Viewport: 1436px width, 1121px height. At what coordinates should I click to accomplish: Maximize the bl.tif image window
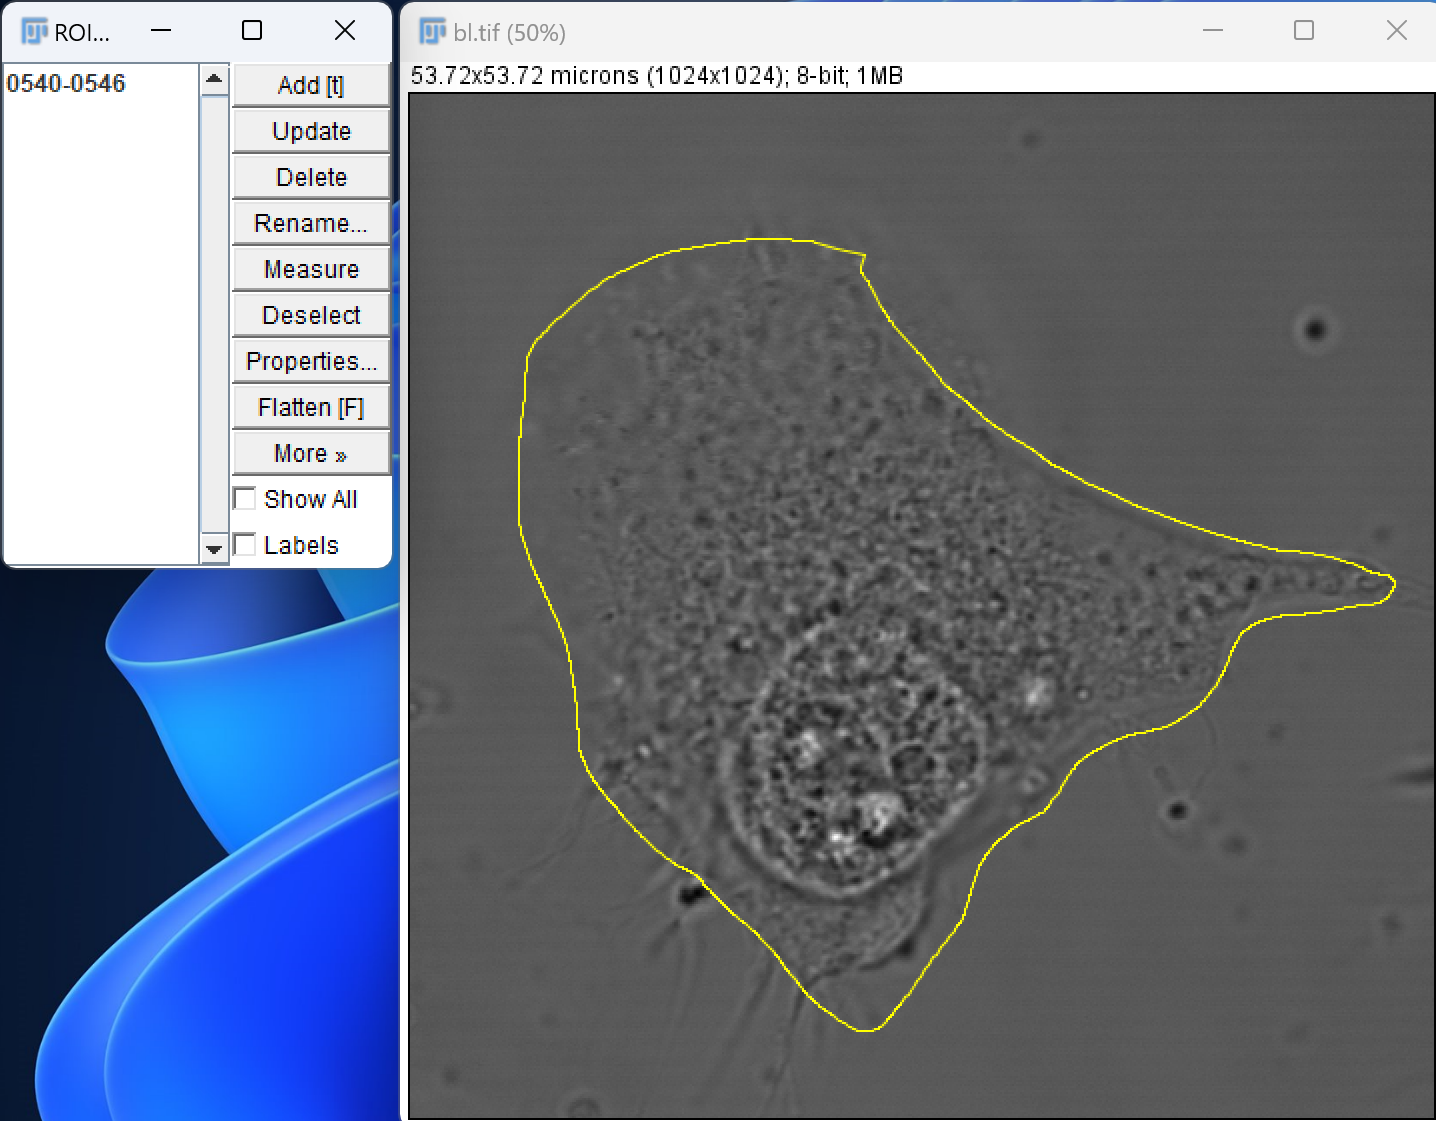click(1304, 31)
